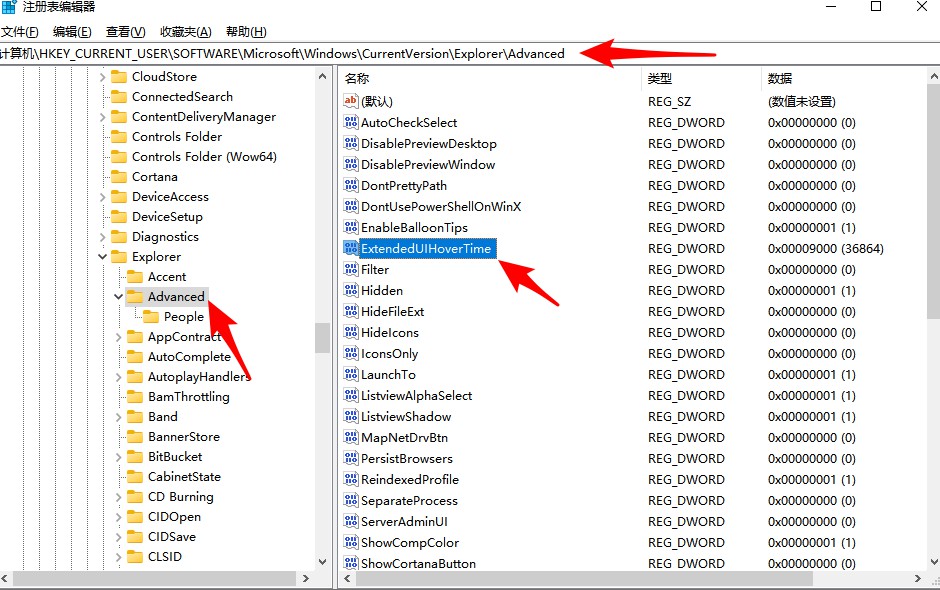Click the registry path address bar

pyautogui.click(x=470, y=54)
